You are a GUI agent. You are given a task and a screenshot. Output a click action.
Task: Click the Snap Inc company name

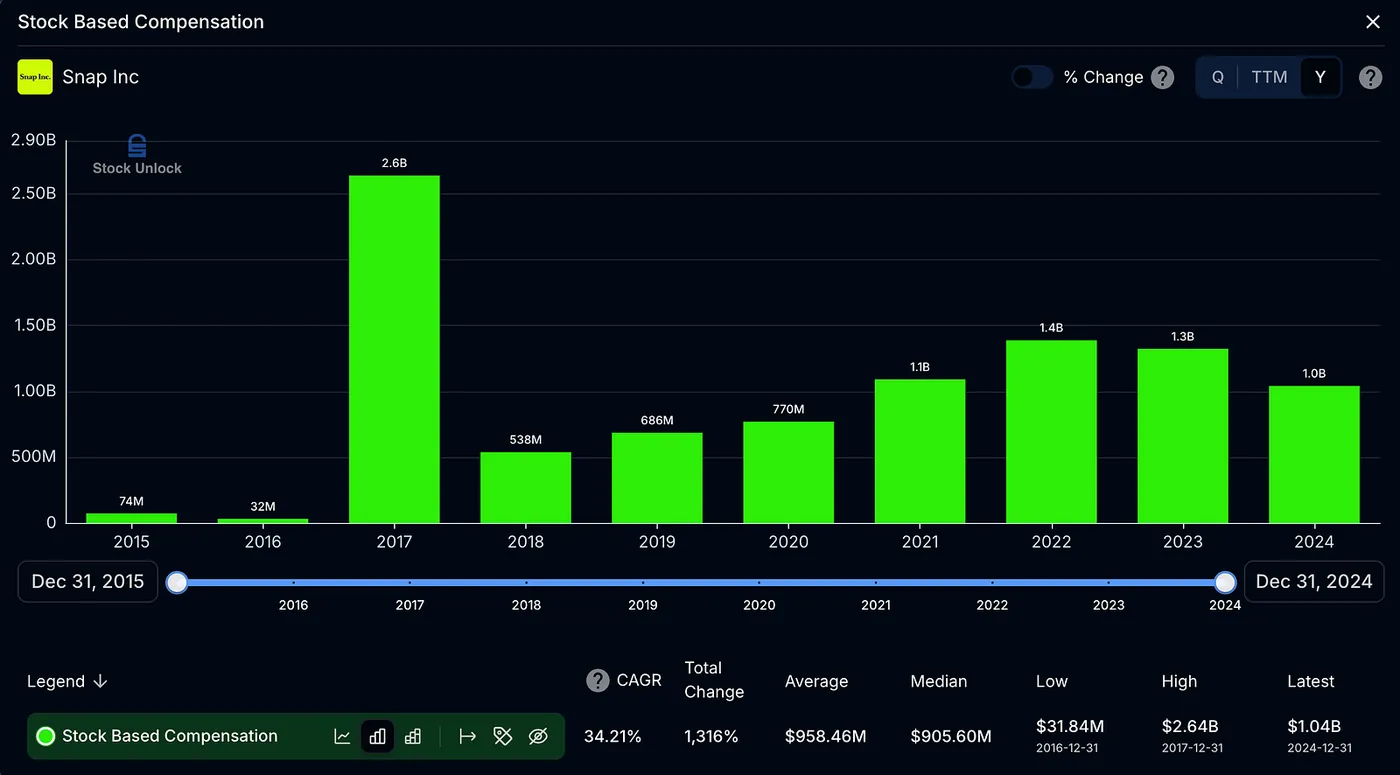click(100, 77)
